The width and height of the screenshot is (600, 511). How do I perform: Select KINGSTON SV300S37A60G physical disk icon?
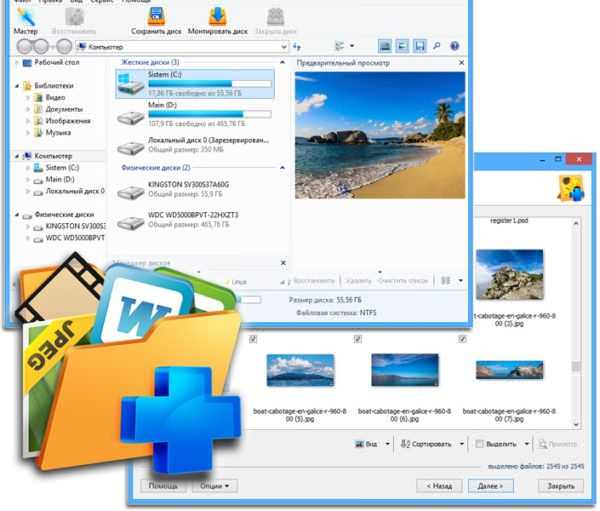(x=130, y=192)
